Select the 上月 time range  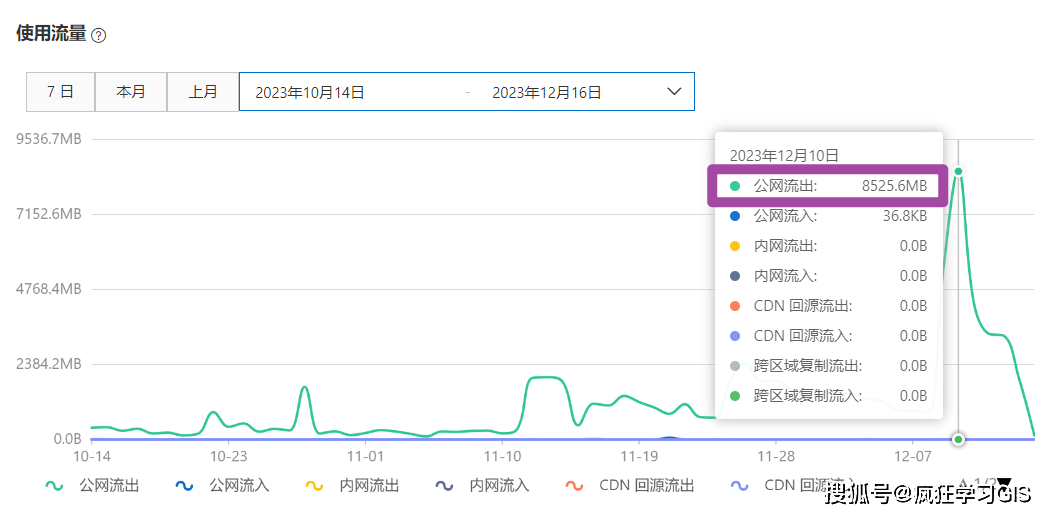pos(202,91)
